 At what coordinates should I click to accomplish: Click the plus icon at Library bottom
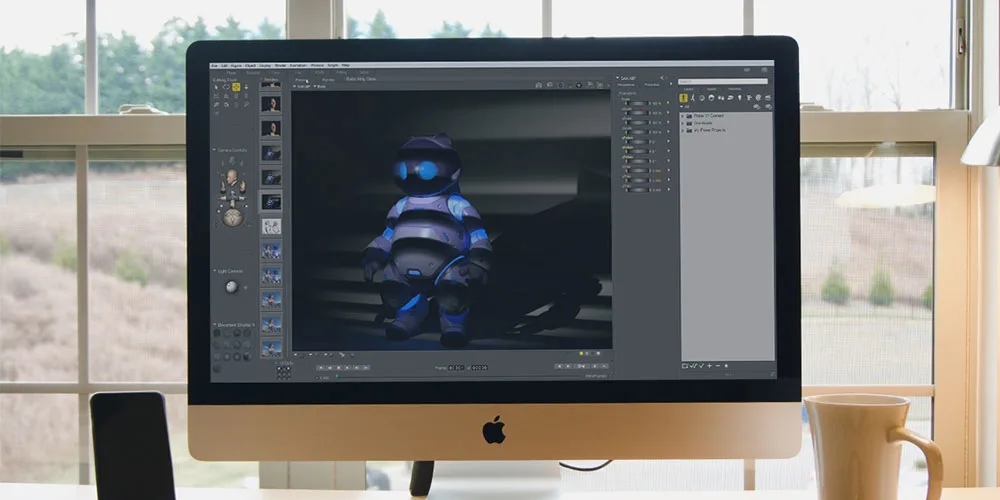click(709, 366)
